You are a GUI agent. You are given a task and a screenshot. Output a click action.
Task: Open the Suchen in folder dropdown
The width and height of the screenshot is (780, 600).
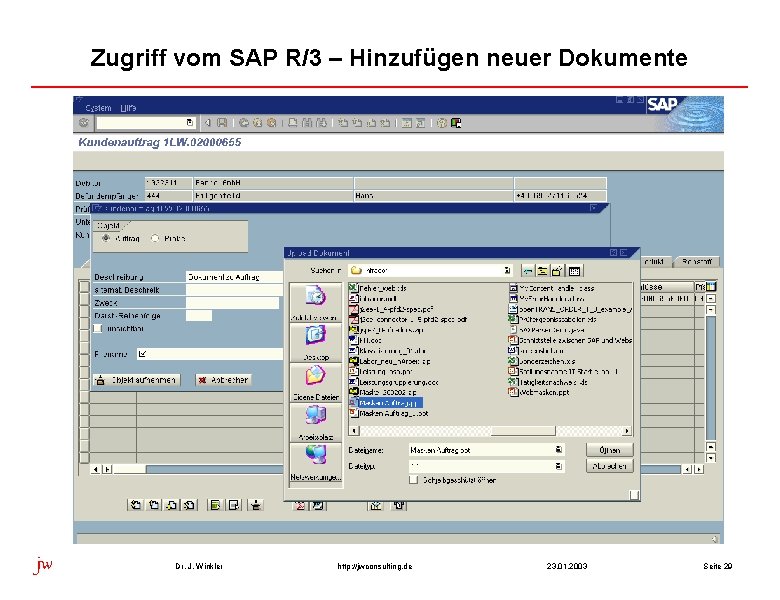[507, 270]
